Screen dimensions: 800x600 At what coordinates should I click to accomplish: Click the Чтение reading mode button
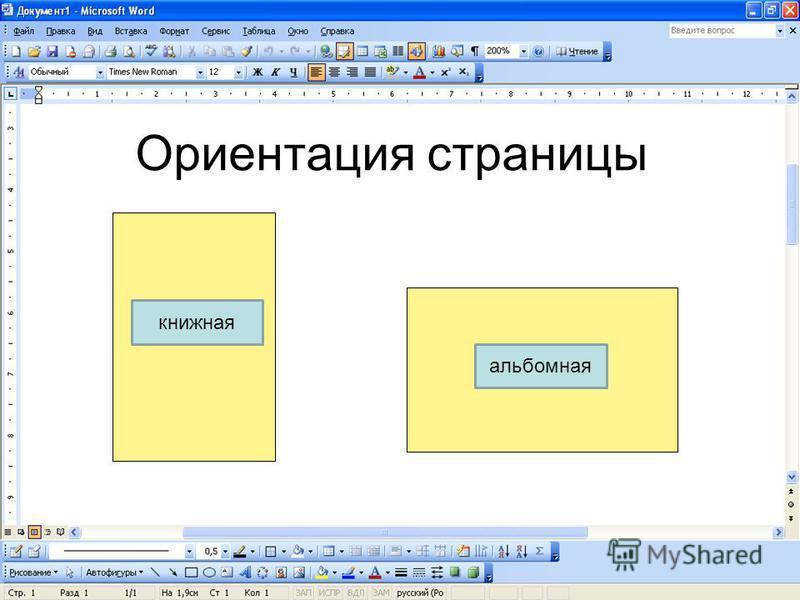click(577, 51)
